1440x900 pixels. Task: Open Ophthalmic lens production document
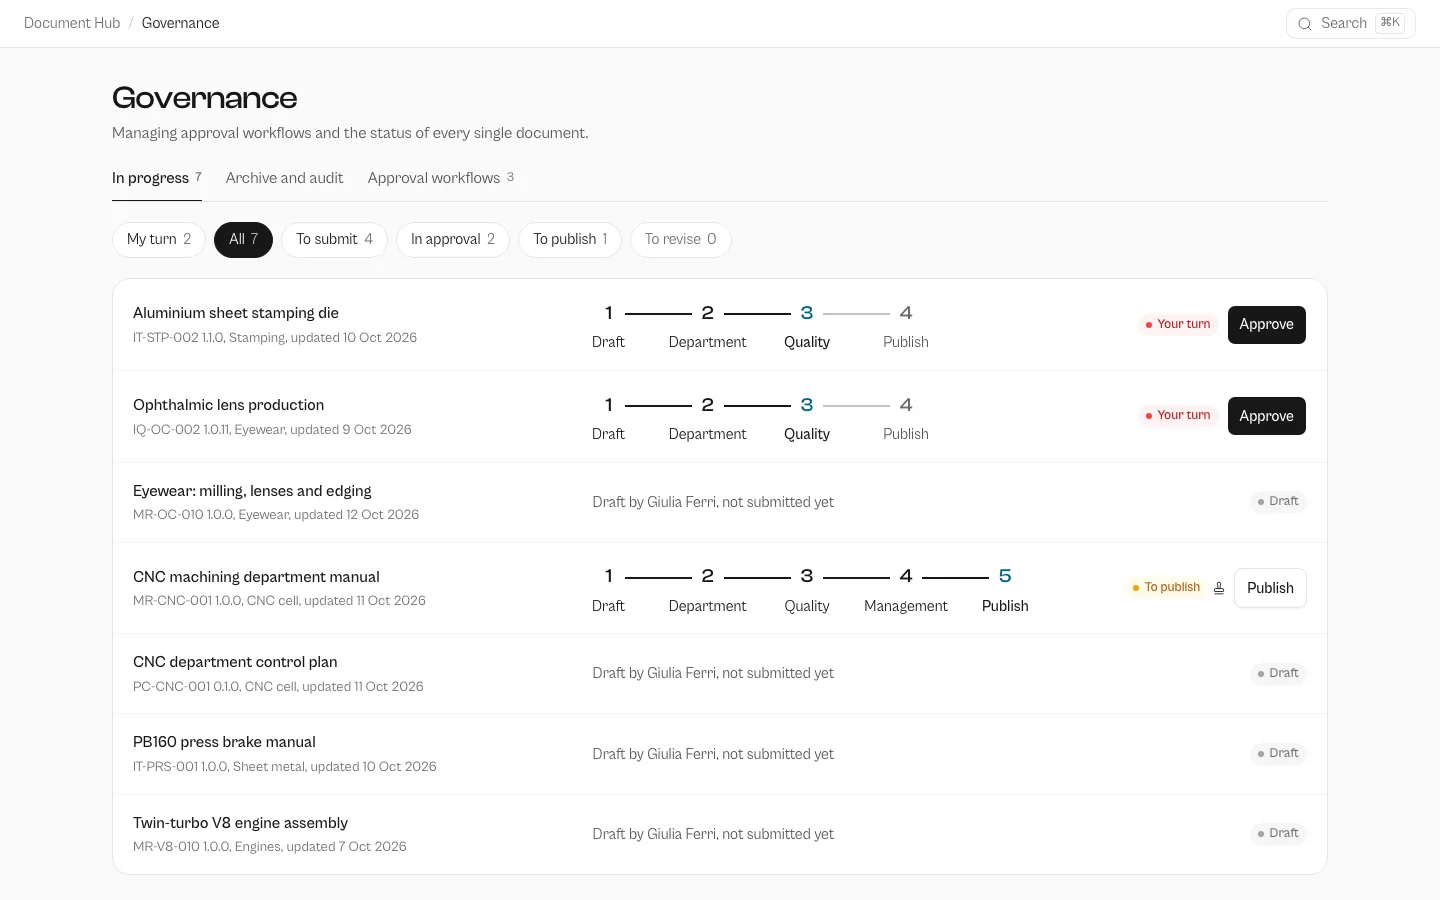[x=229, y=405]
